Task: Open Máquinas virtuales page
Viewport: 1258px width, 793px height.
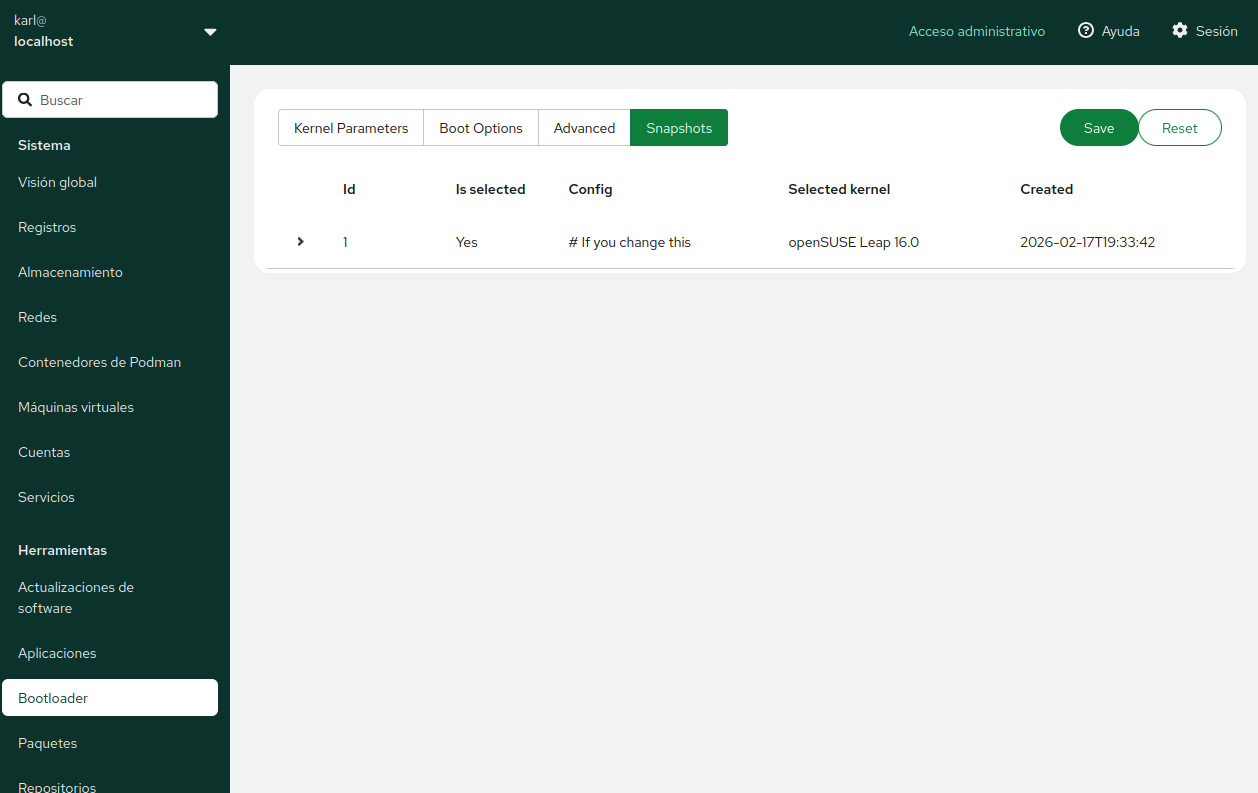Action: click(76, 407)
